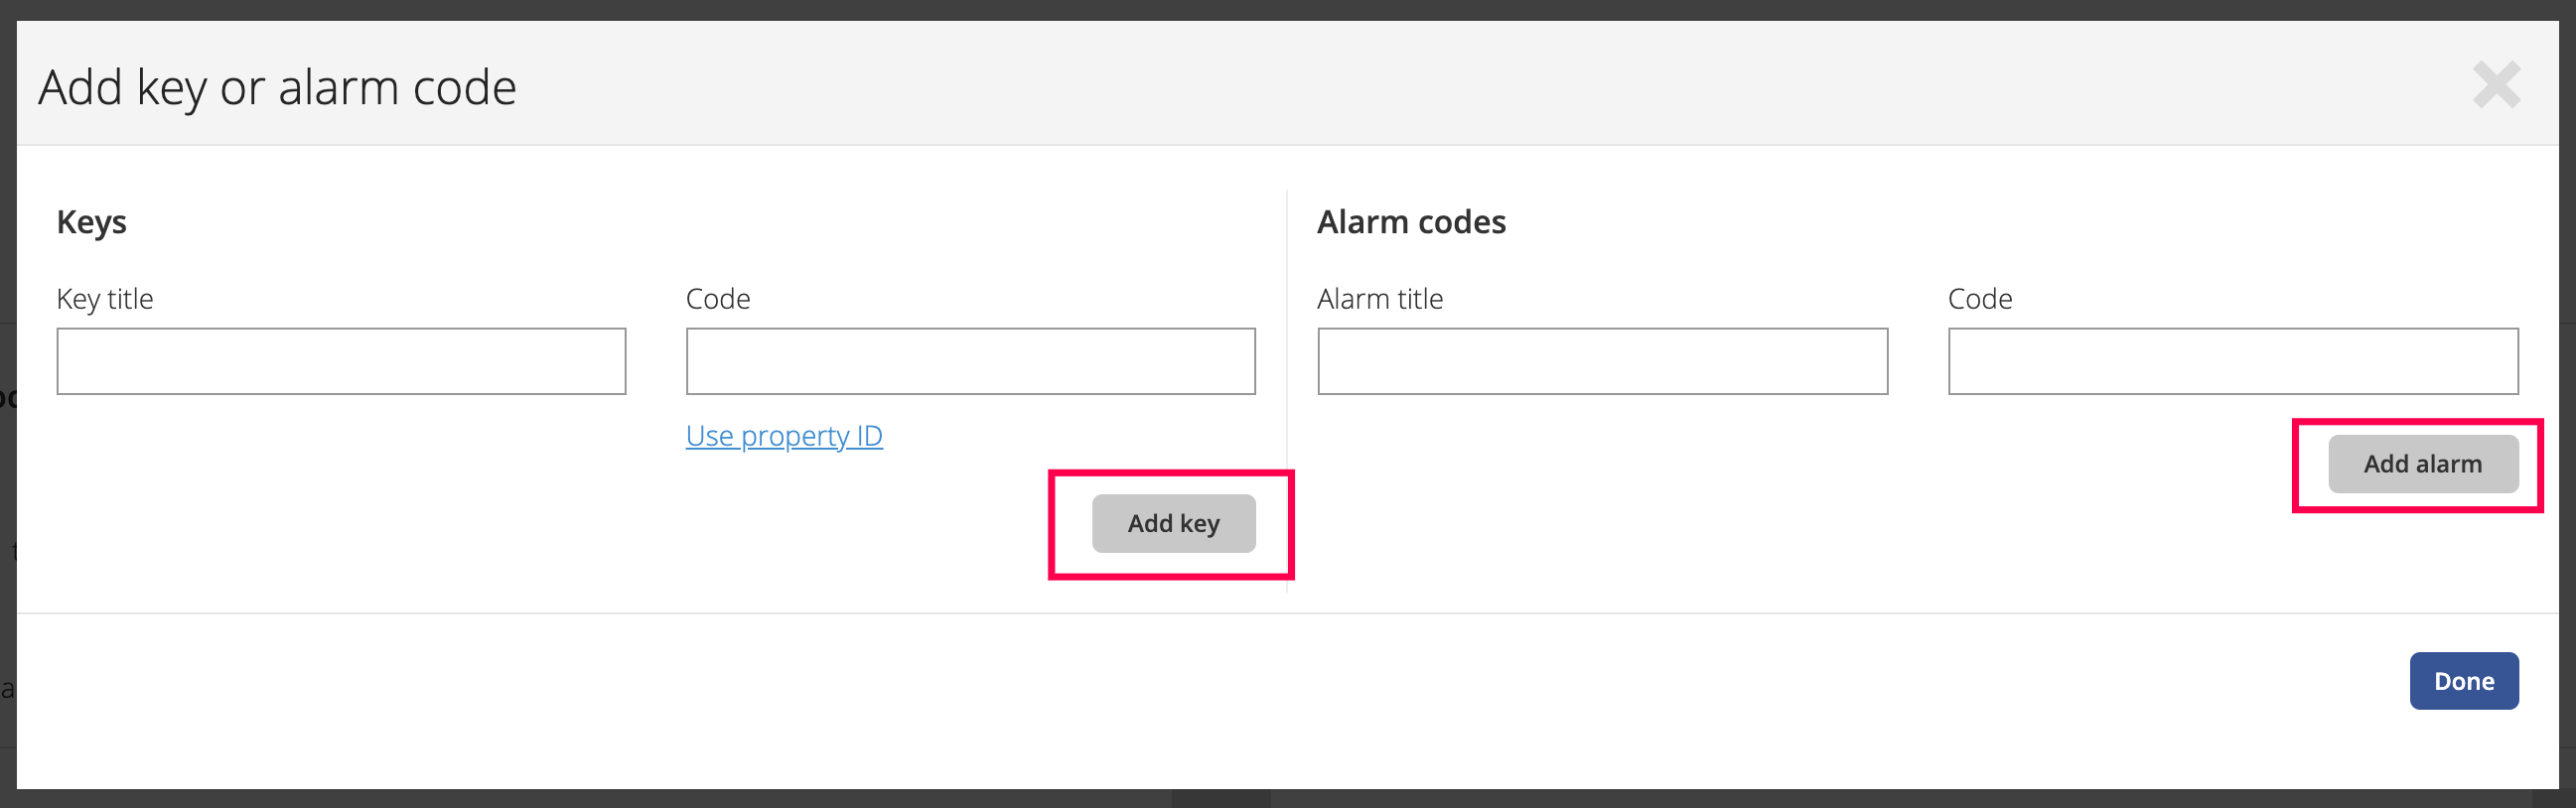Screen dimensions: 2576x808
Task: Click the Code field under Keys
Action: coord(970,361)
